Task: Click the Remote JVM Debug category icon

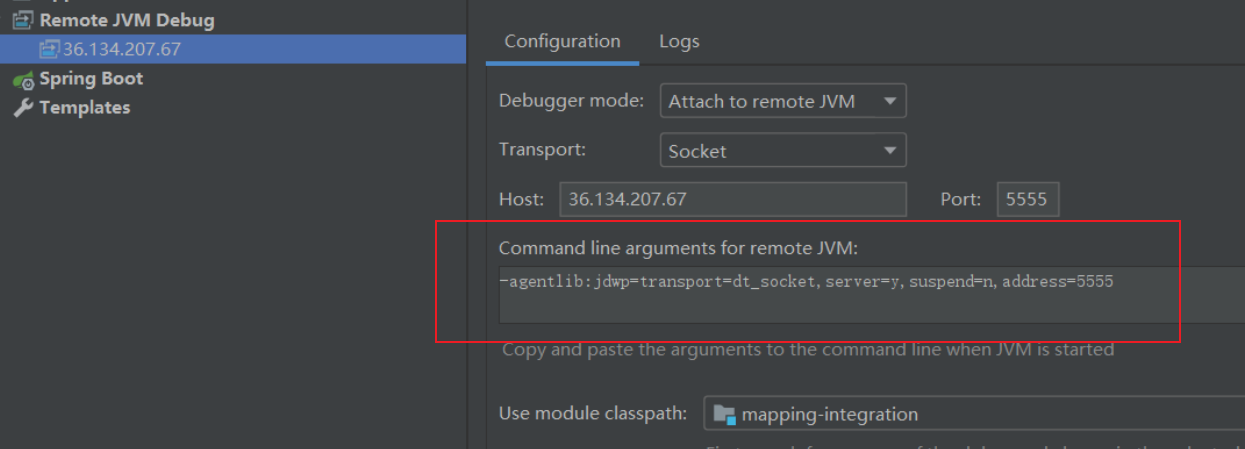Action: 22,20
